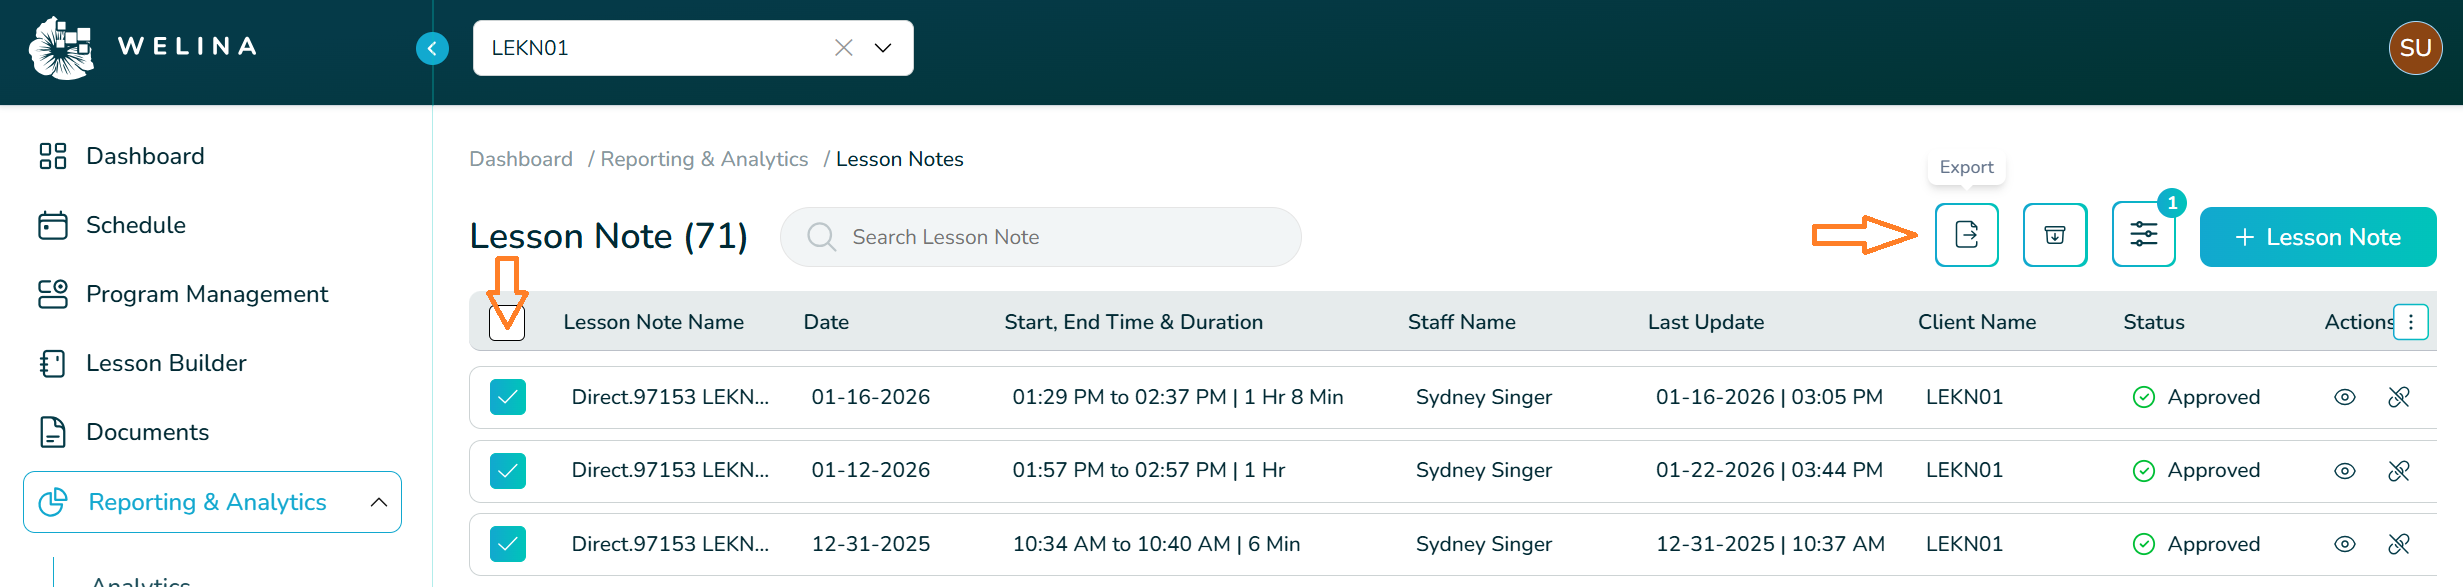Open the filter settings icon
The image size is (2463, 587).
2143,235
